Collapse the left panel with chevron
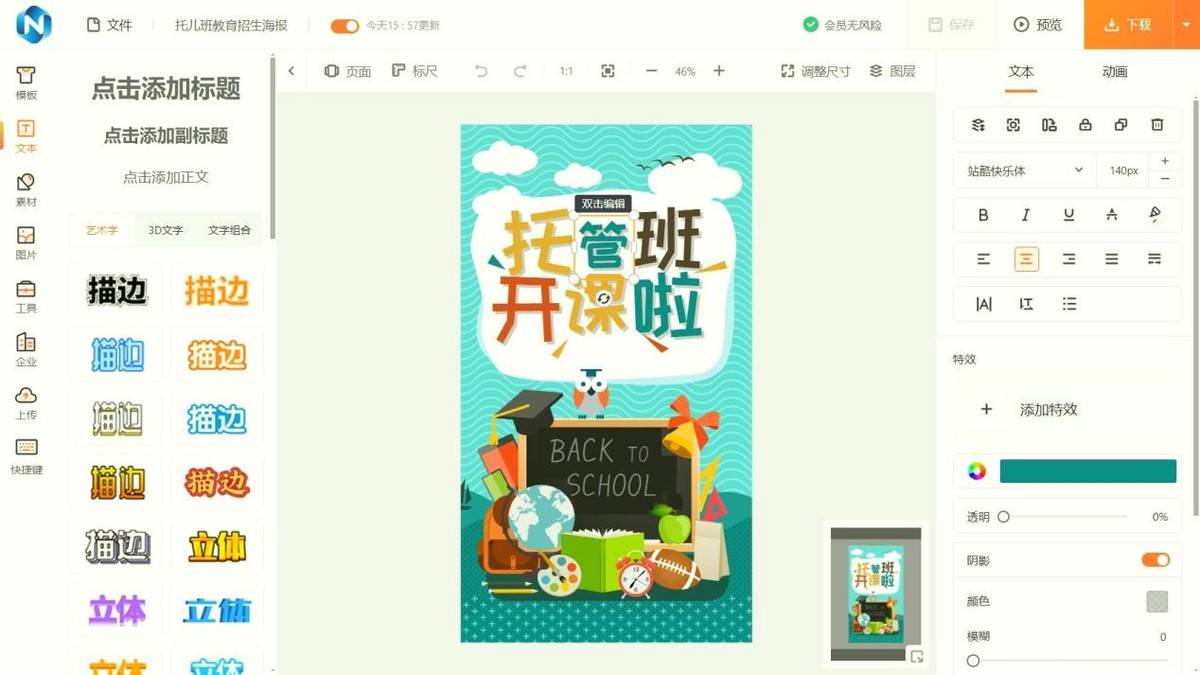 291,71
